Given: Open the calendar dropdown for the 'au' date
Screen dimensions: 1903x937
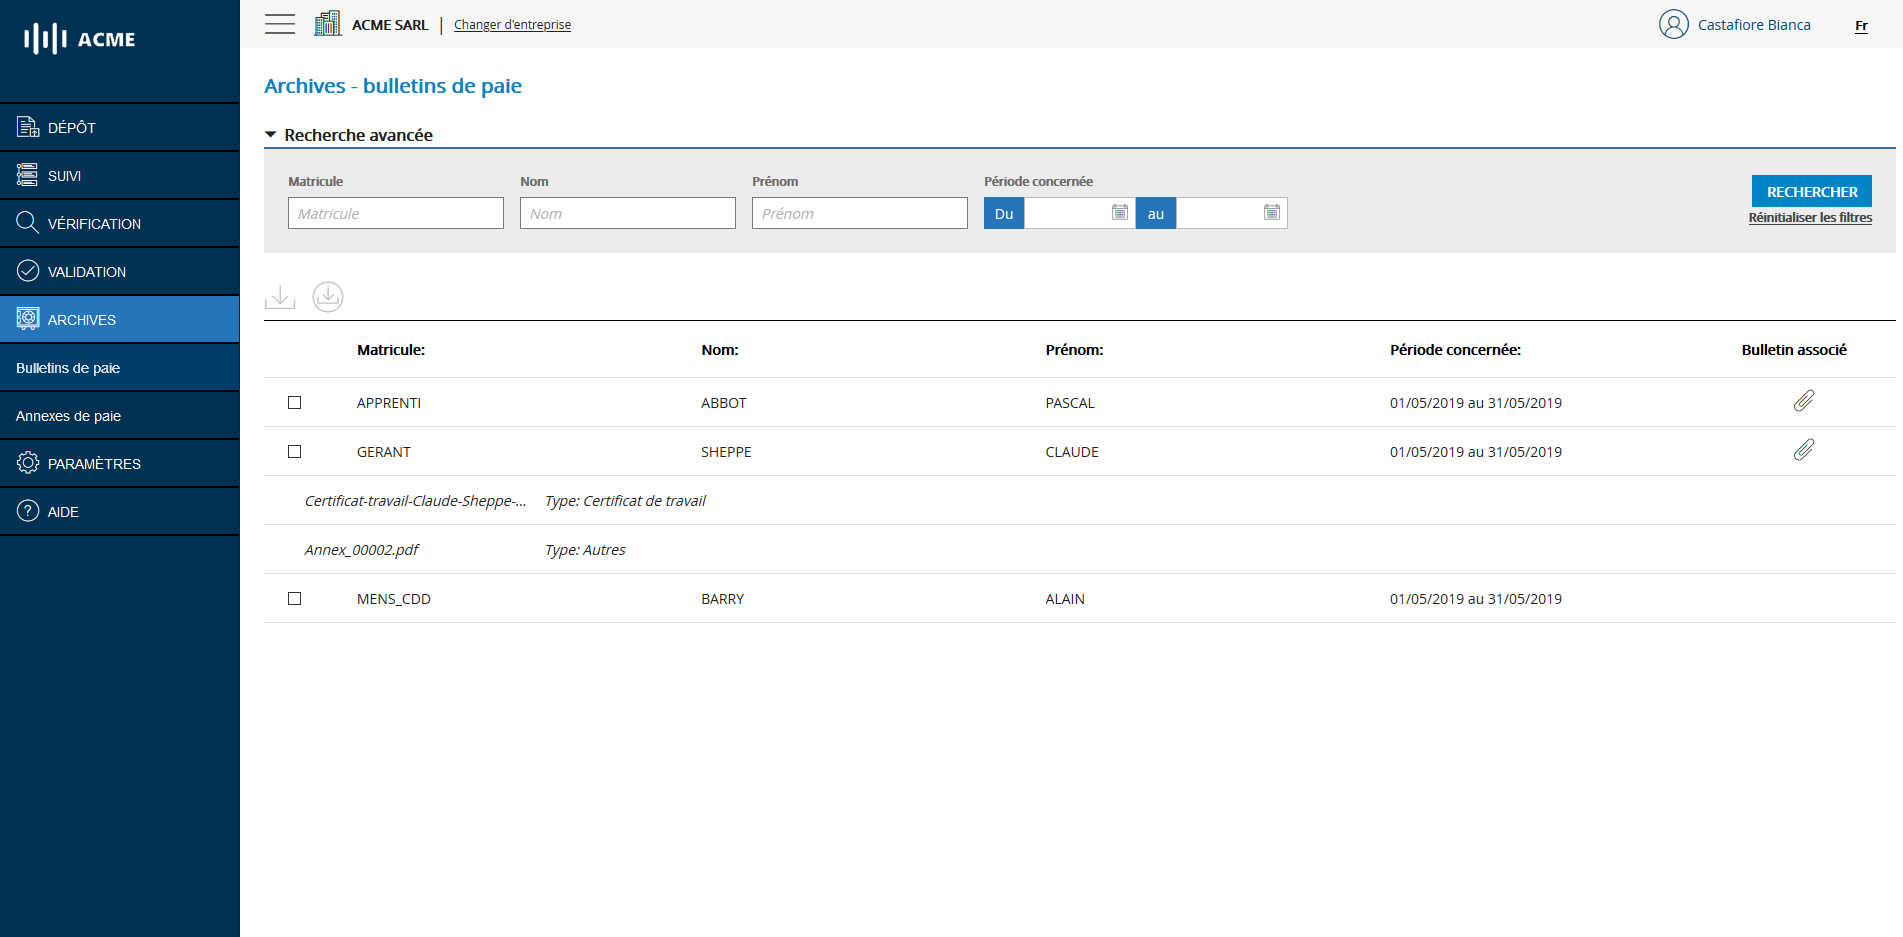Looking at the screenshot, I should pyautogui.click(x=1272, y=213).
